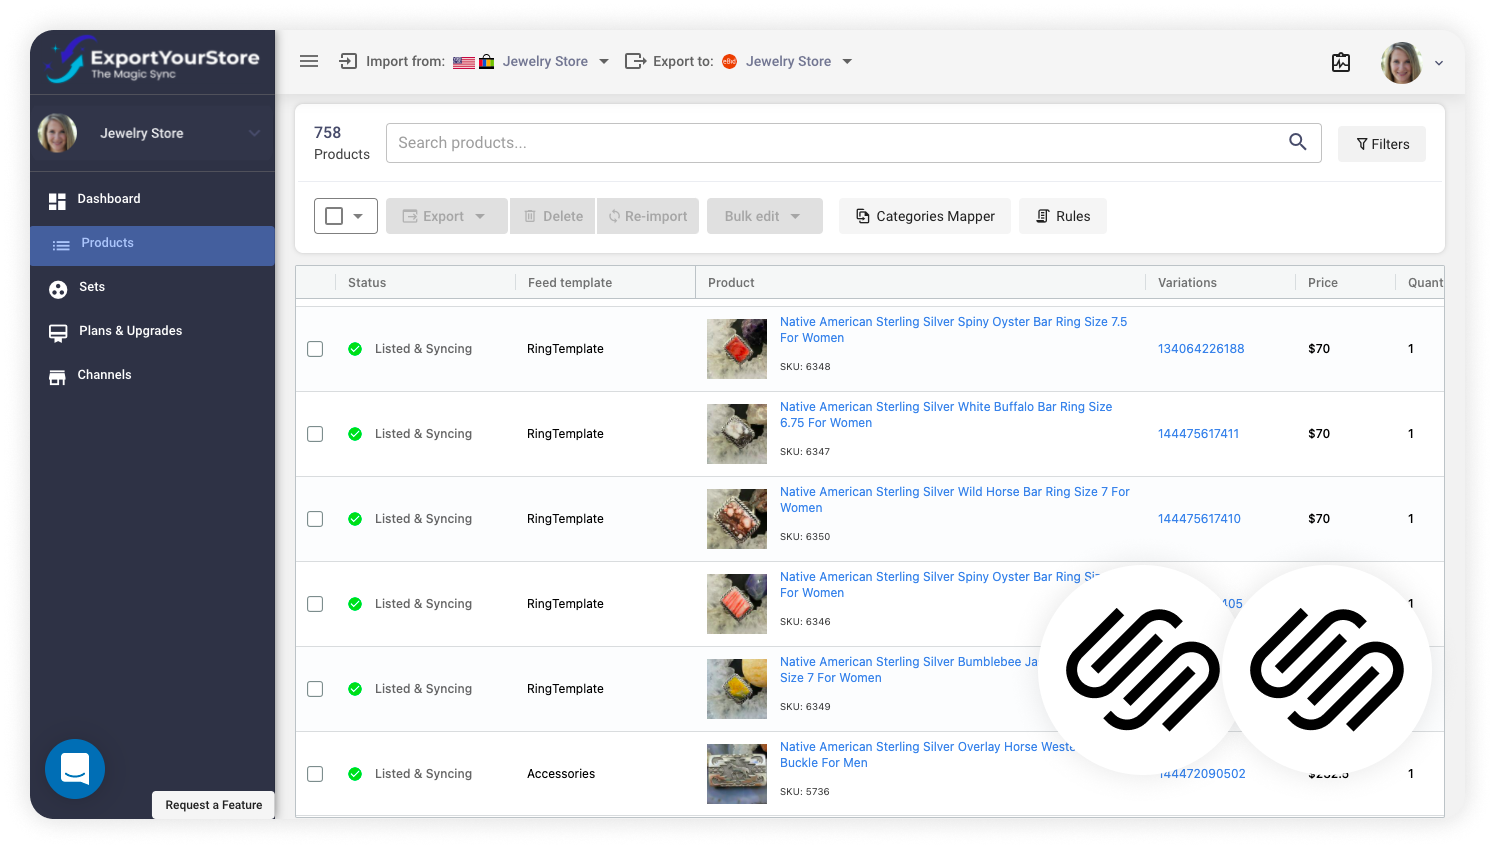Tick checkbox for SKU 6350 row
The width and height of the screenshot is (1495, 849).
click(x=315, y=519)
